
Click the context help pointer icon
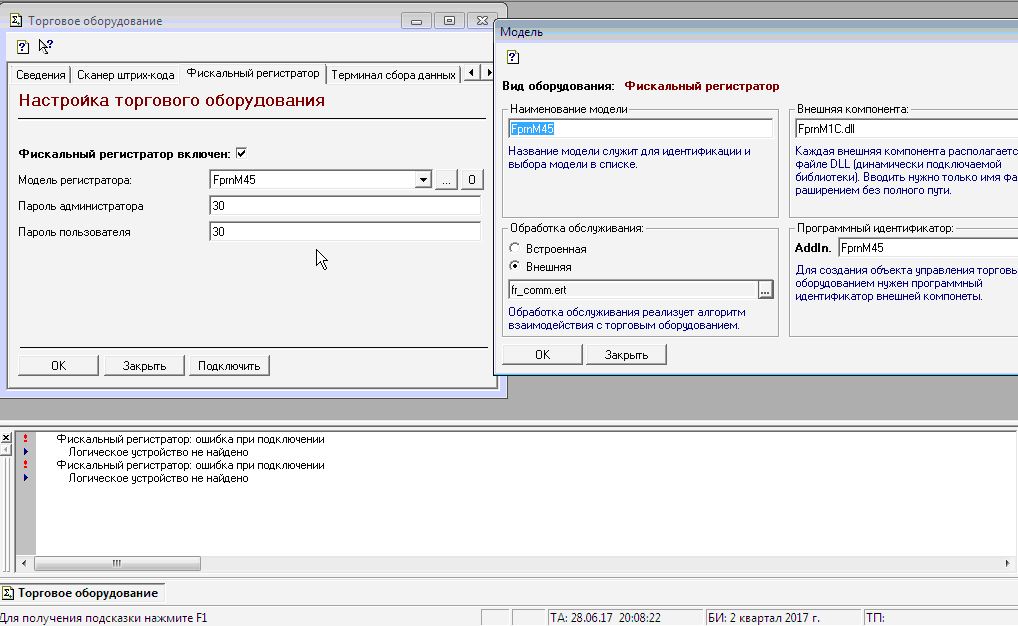tap(46, 46)
